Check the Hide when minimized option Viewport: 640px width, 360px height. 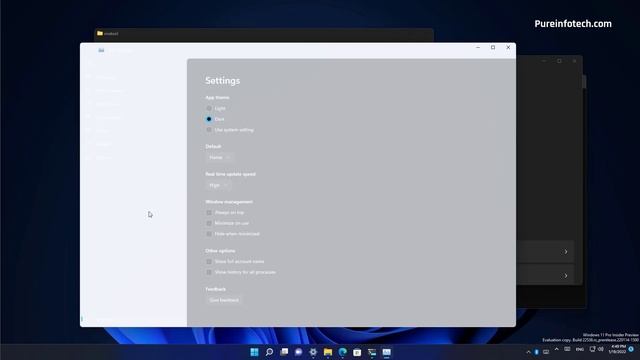(209, 234)
